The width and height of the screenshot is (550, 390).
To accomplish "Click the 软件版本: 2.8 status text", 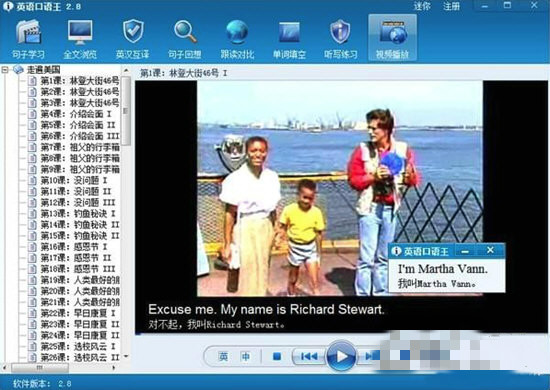I will (x=42, y=383).
